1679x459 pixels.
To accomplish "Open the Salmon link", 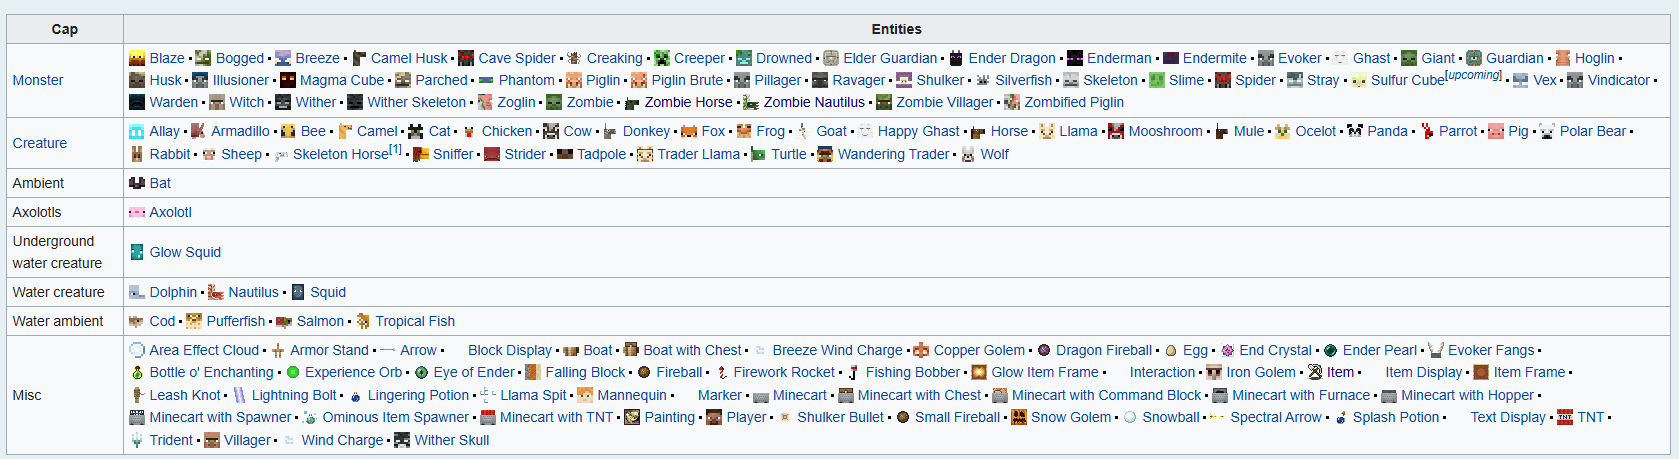I will [x=320, y=321].
